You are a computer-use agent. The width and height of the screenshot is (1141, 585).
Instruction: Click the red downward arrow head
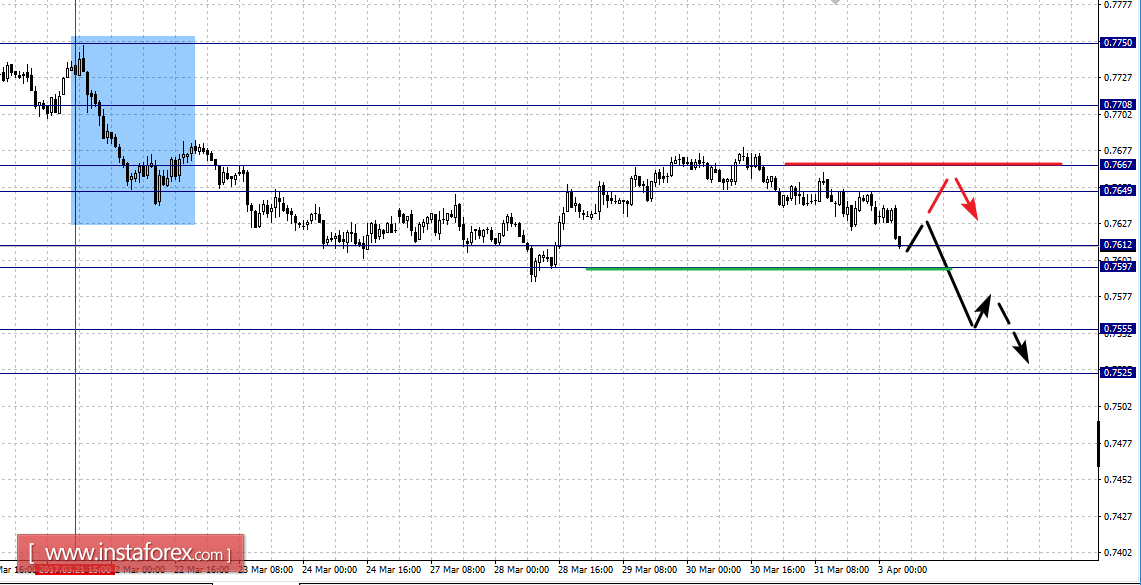pos(970,211)
